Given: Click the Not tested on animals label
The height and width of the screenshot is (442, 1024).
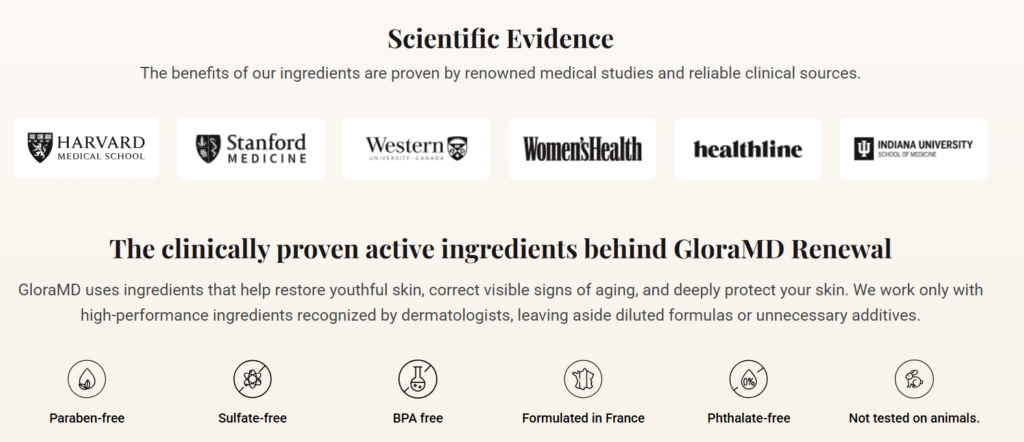Looking at the screenshot, I should [913, 418].
